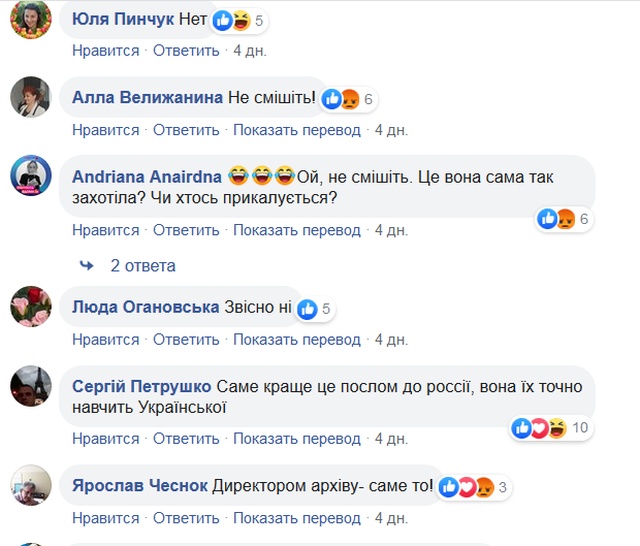Open Алла Велижанина's avatar

(30, 97)
